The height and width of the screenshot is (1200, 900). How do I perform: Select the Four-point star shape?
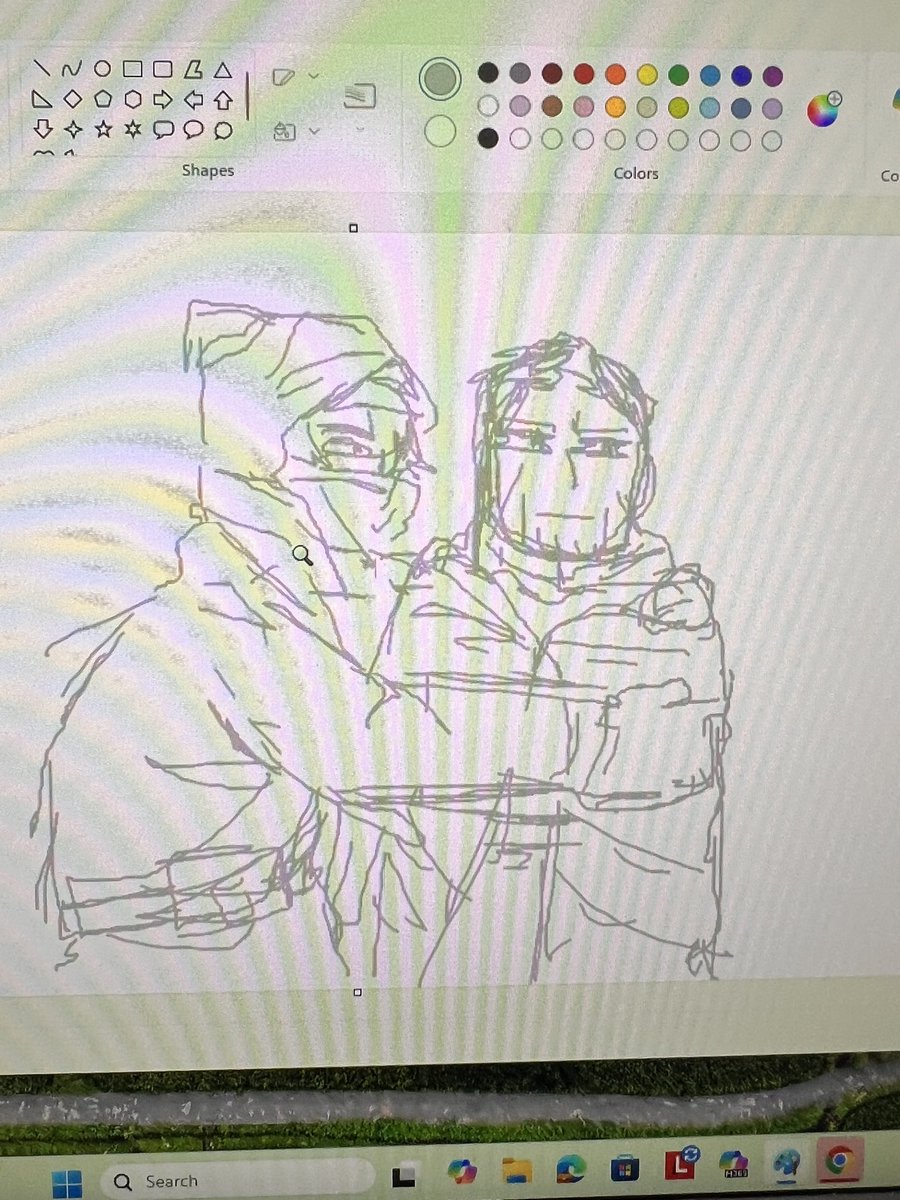coord(72,129)
